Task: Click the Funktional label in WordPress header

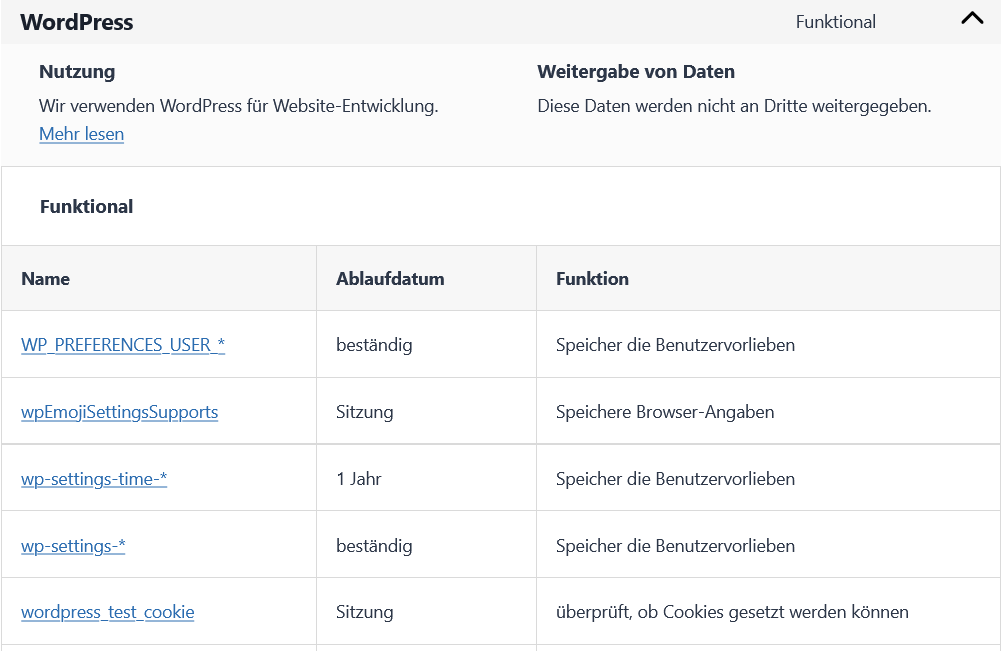Action: [x=835, y=22]
